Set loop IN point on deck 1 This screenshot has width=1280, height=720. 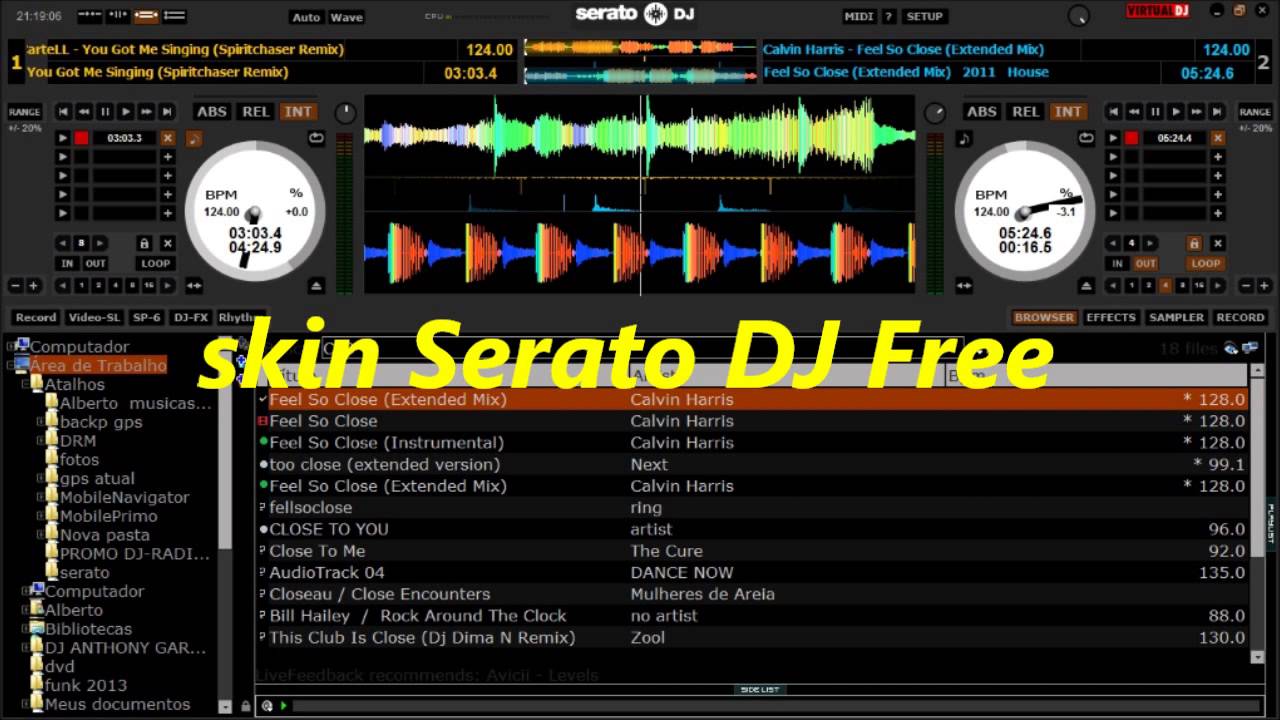click(67, 264)
